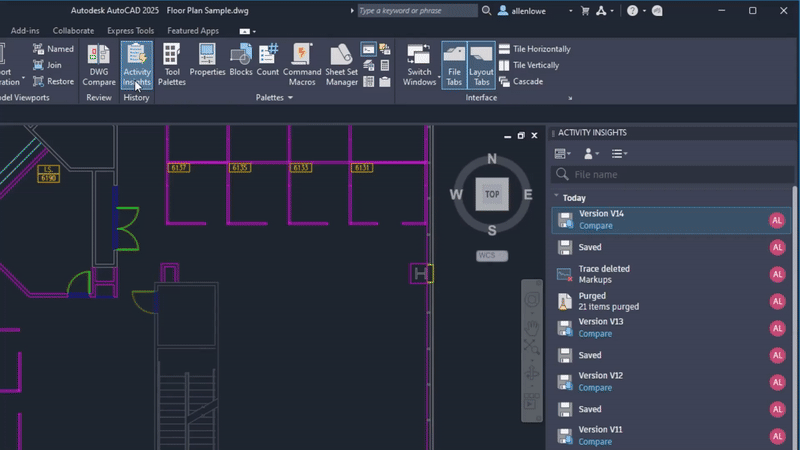800x450 pixels.
Task: Select Pan hand tool in navigation bar
Action: point(532,326)
